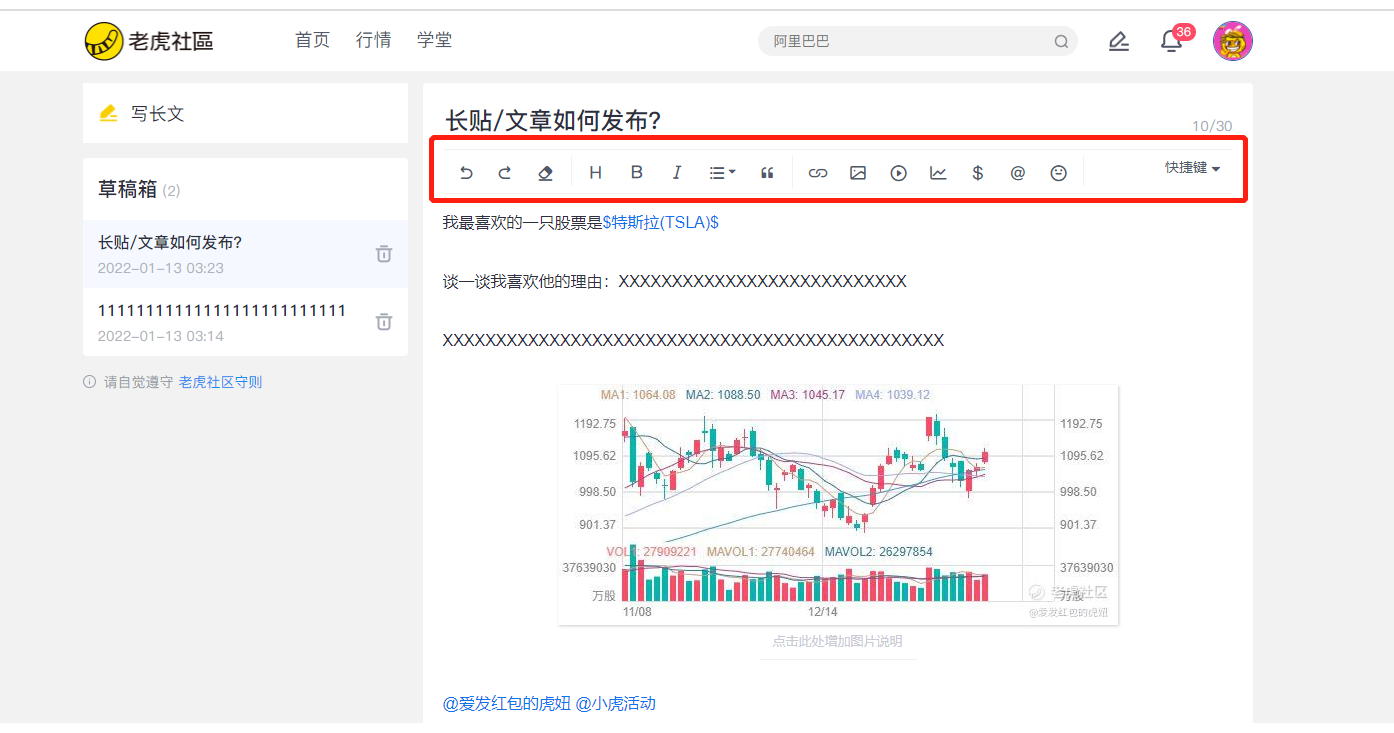Image resolution: width=1394 pixels, height=733 pixels.
Task: Edit the article title 长贴/文章如何发布?
Action: 553,121
